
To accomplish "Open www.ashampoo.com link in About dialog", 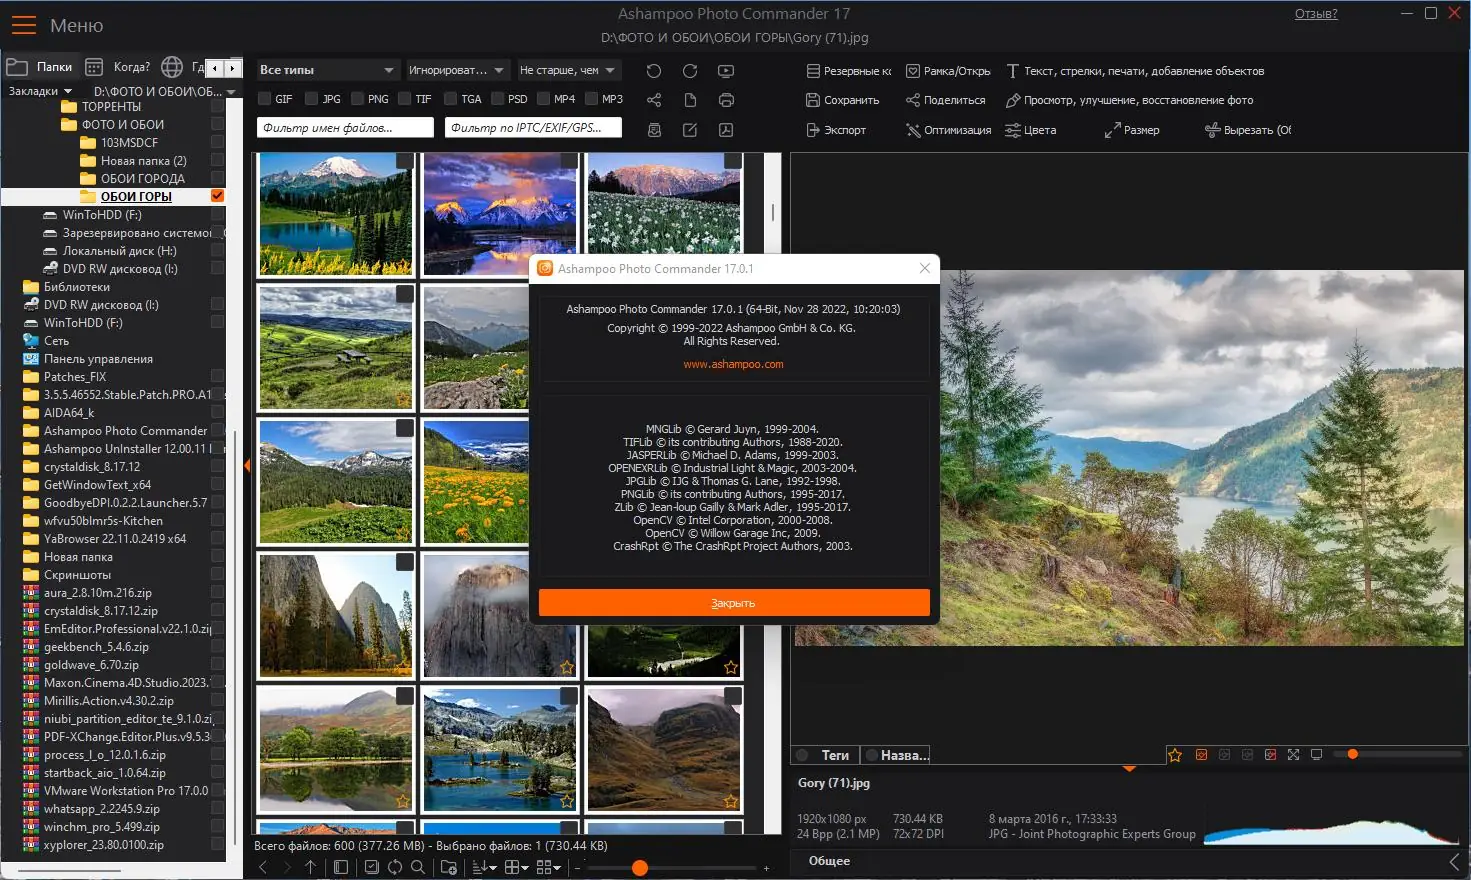I will coord(734,364).
